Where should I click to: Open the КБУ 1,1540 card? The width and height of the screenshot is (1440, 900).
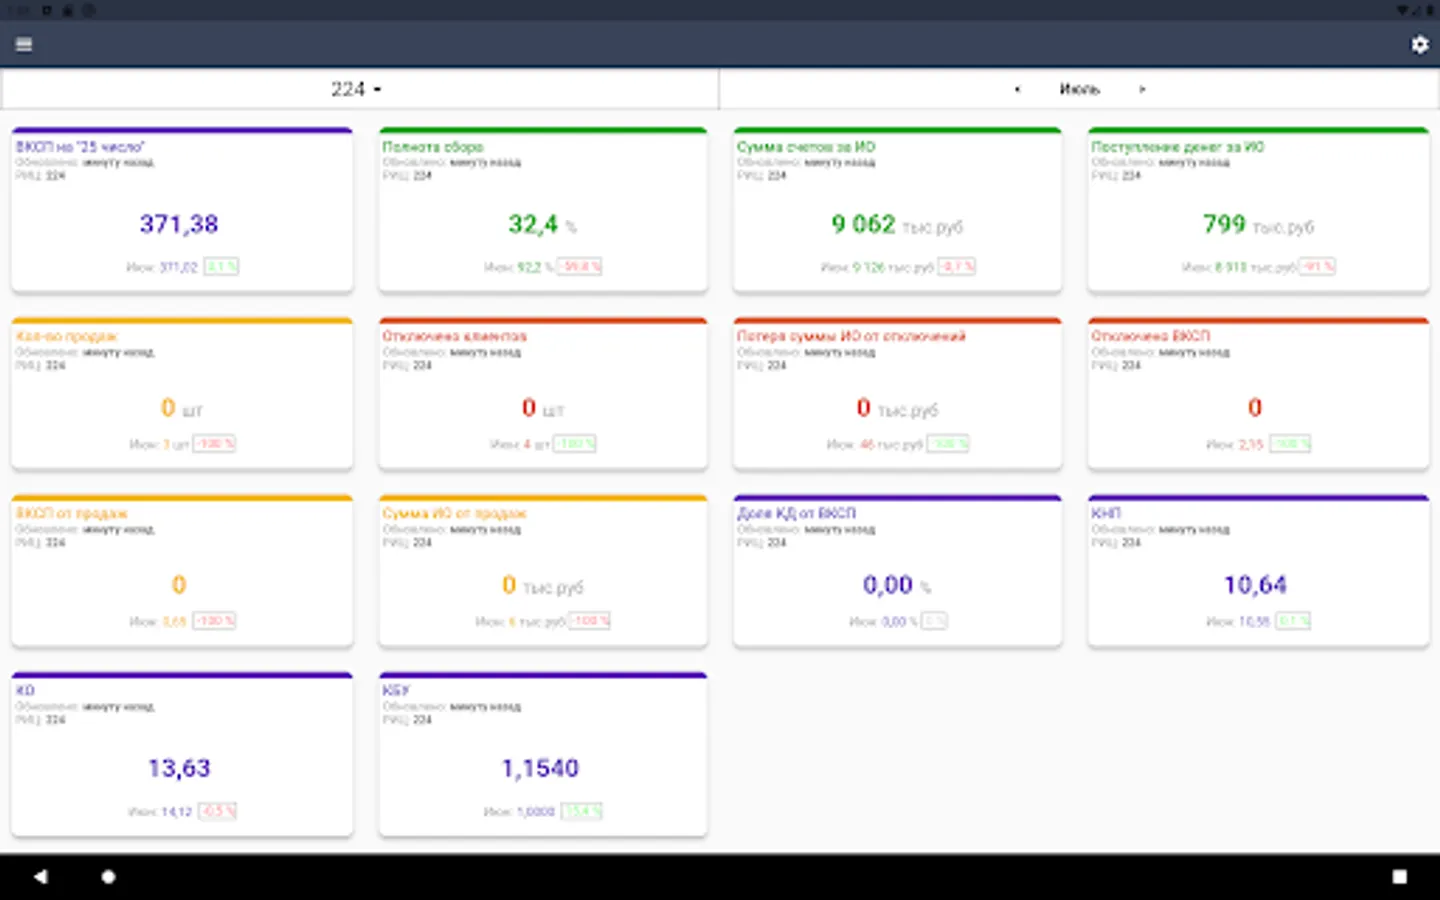coord(543,754)
